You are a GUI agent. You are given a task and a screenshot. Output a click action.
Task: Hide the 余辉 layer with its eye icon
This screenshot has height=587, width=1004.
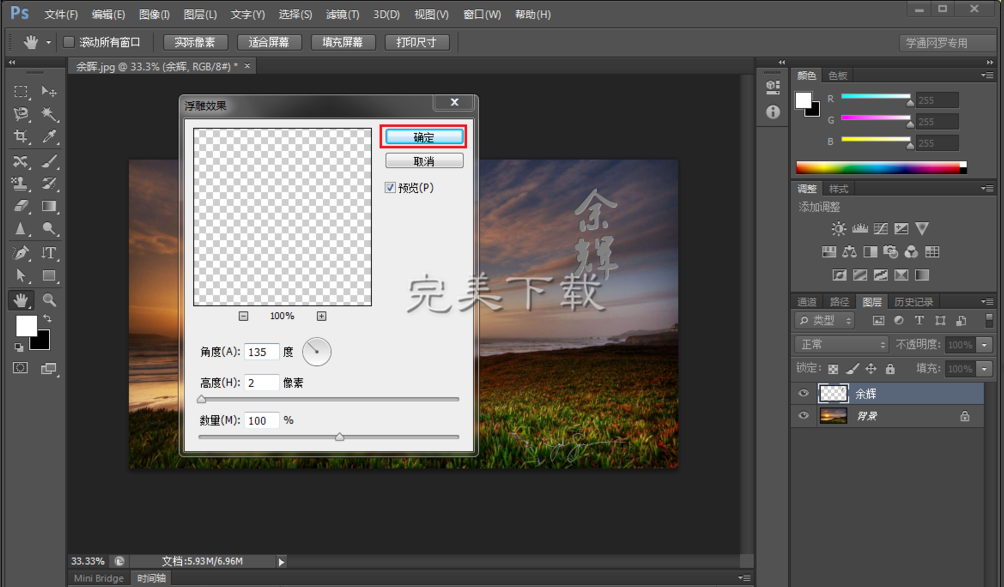tap(803, 394)
